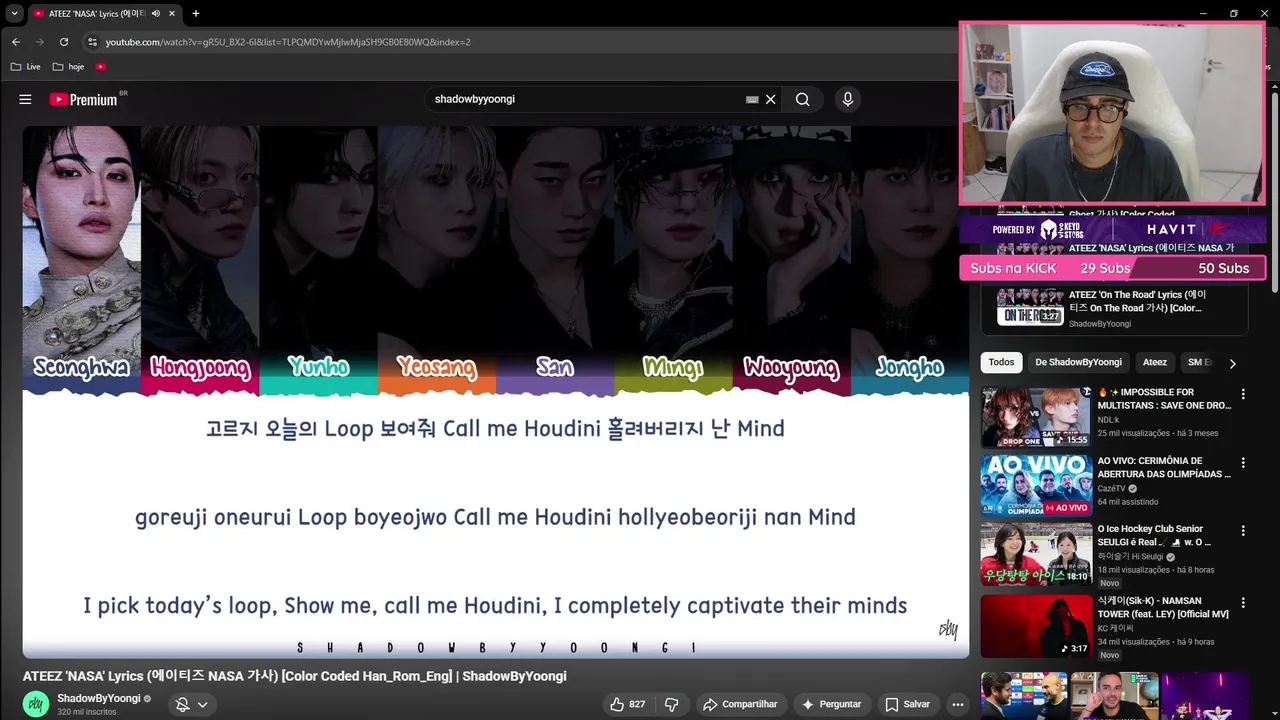Save video with Salvar button
This screenshot has height=720, width=1280.
907,704
